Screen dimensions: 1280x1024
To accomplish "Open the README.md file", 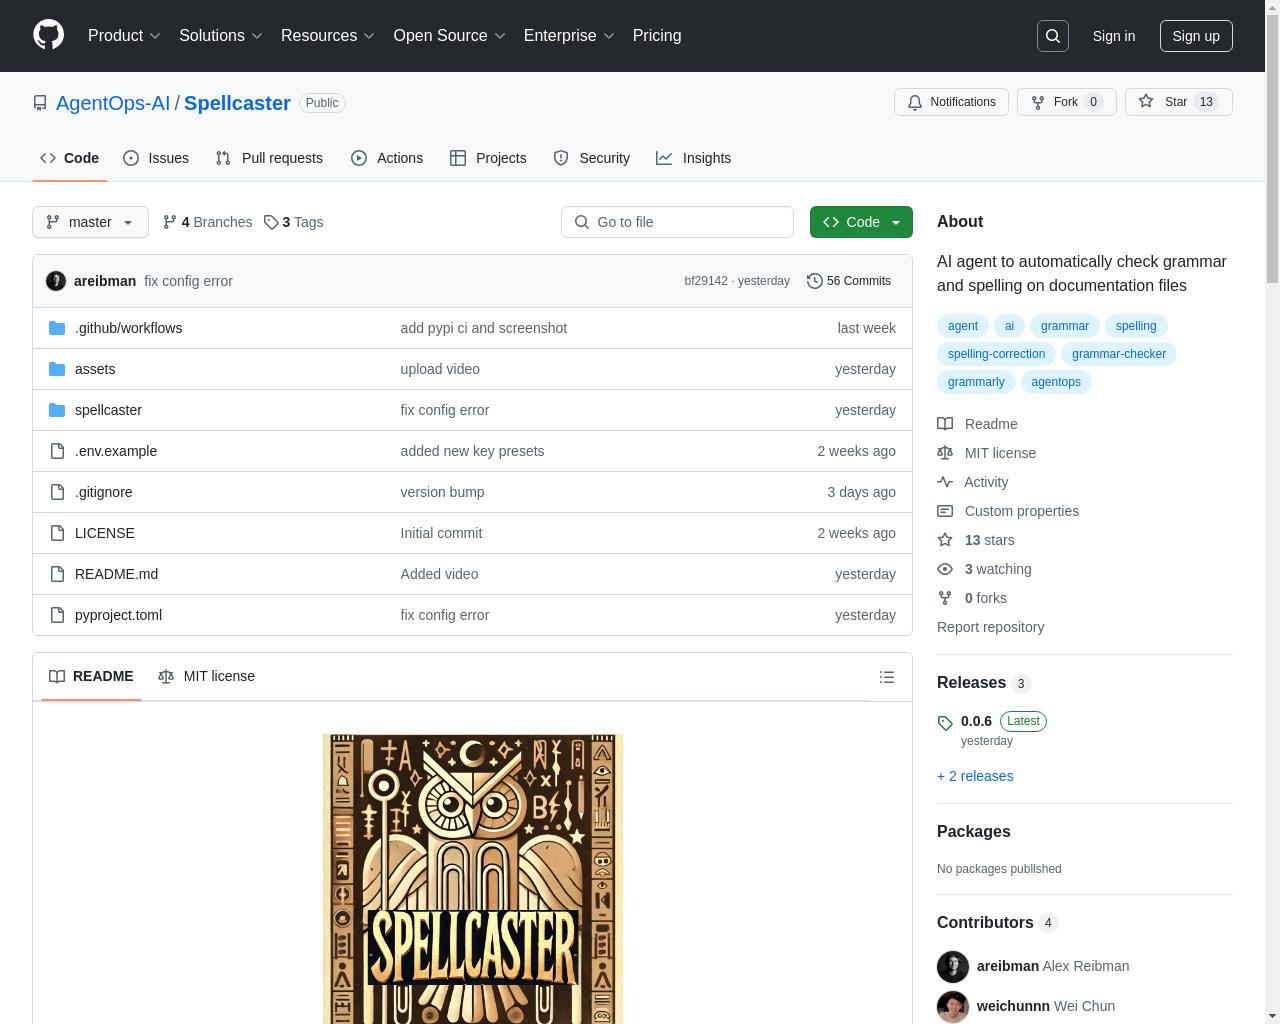I will 116,574.
